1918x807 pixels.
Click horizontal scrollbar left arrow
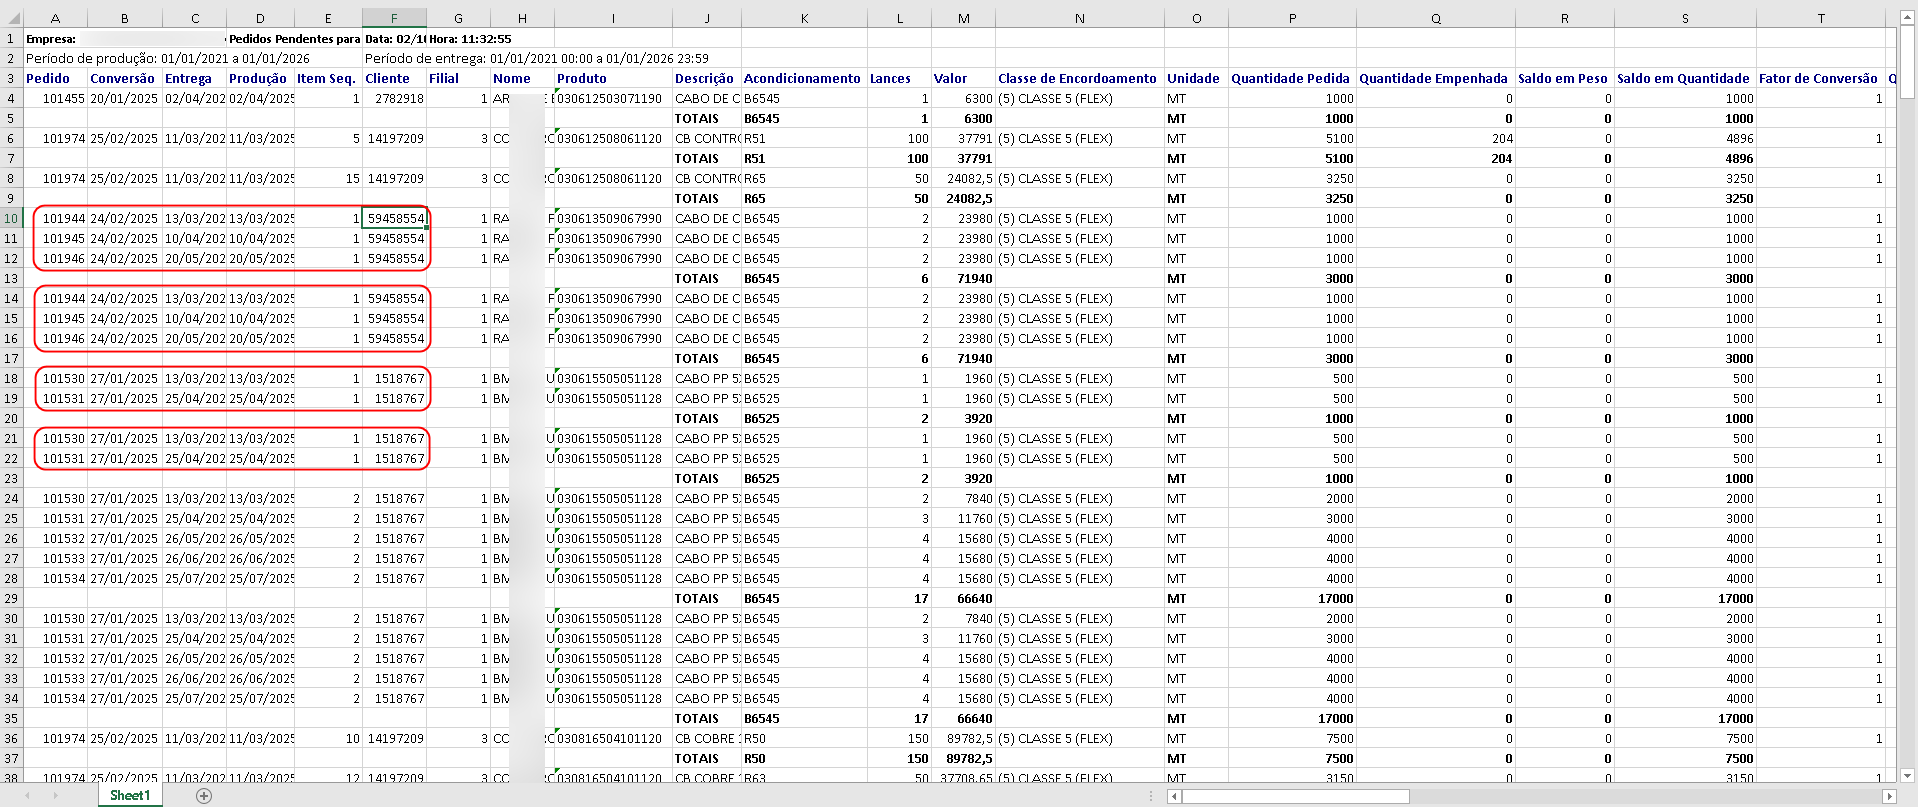(x=1174, y=797)
